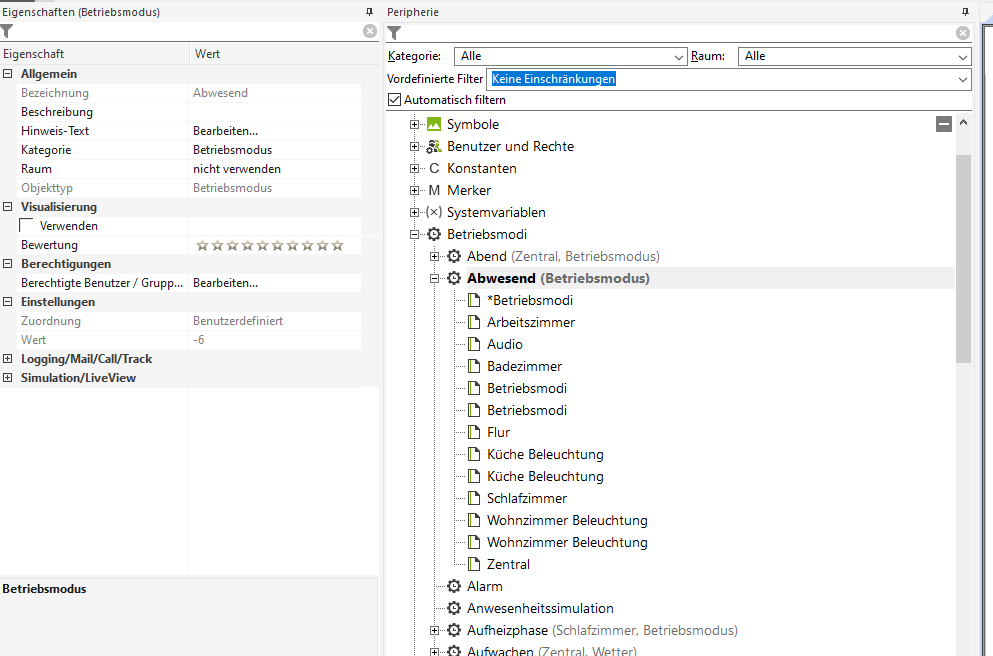
Task: Click the page icon next to Badezimmer
Action: click(474, 367)
